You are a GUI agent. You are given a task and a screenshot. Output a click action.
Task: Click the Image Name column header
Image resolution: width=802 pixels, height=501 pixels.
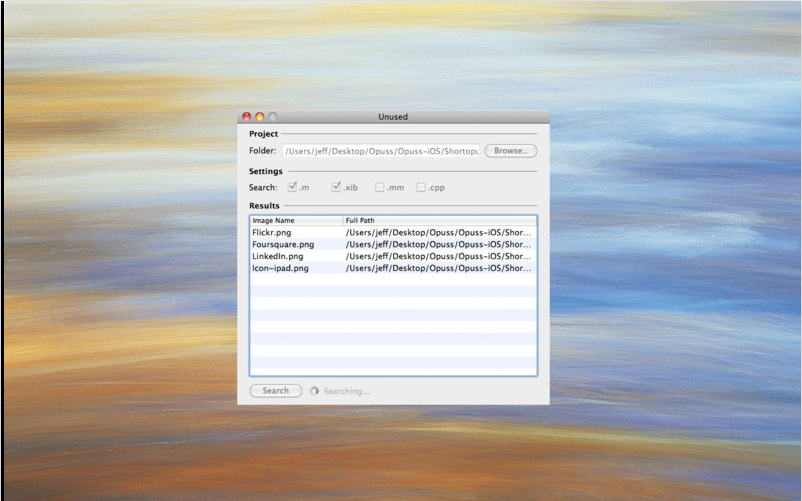pyautogui.click(x=297, y=220)
